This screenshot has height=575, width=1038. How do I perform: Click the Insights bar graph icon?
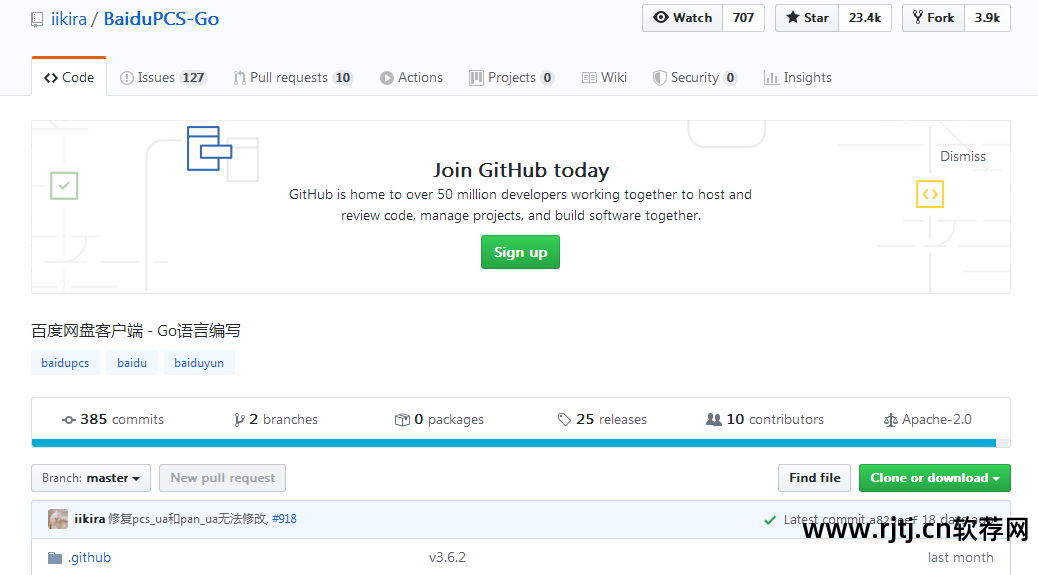pyautogui.click(x=771, y=78)
